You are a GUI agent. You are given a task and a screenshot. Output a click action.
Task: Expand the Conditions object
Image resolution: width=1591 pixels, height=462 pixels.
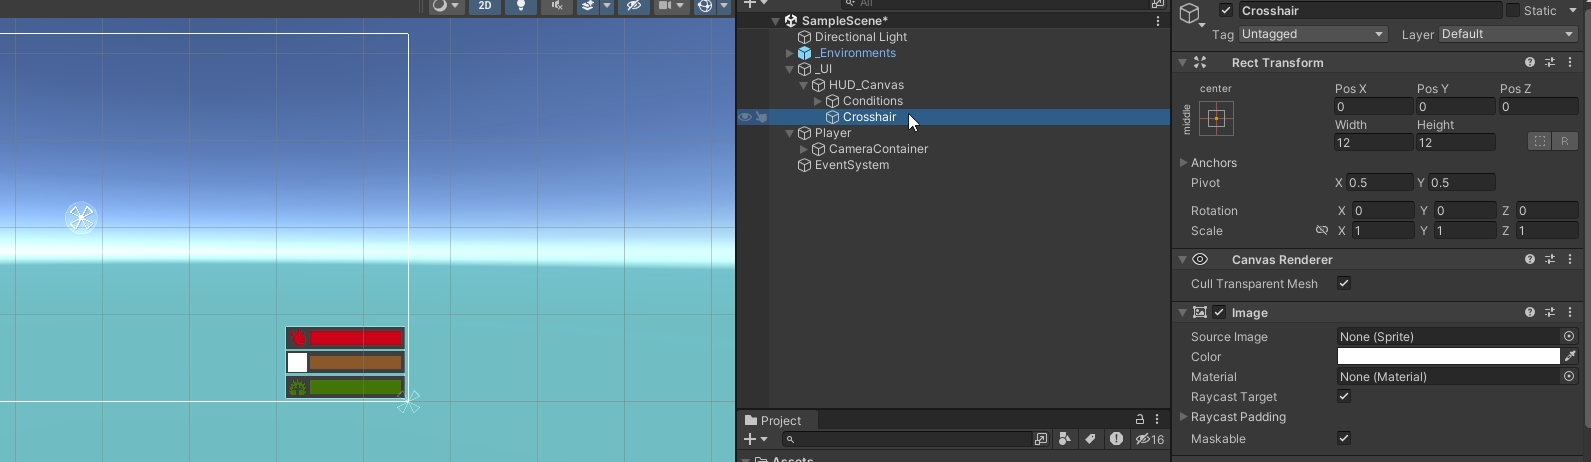(817, 101)
